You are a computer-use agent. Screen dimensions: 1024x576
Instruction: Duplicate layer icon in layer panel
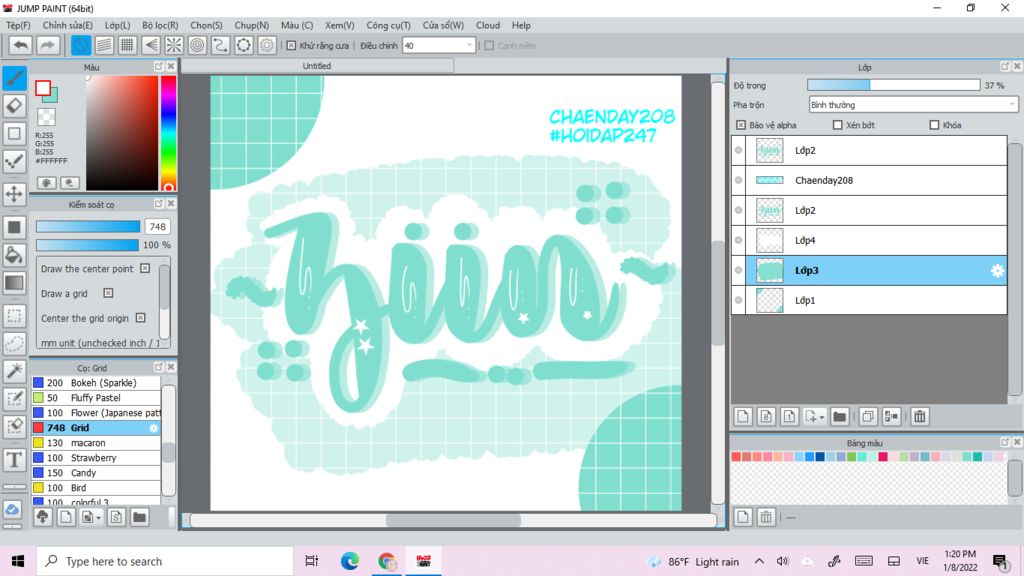(868, 417)
